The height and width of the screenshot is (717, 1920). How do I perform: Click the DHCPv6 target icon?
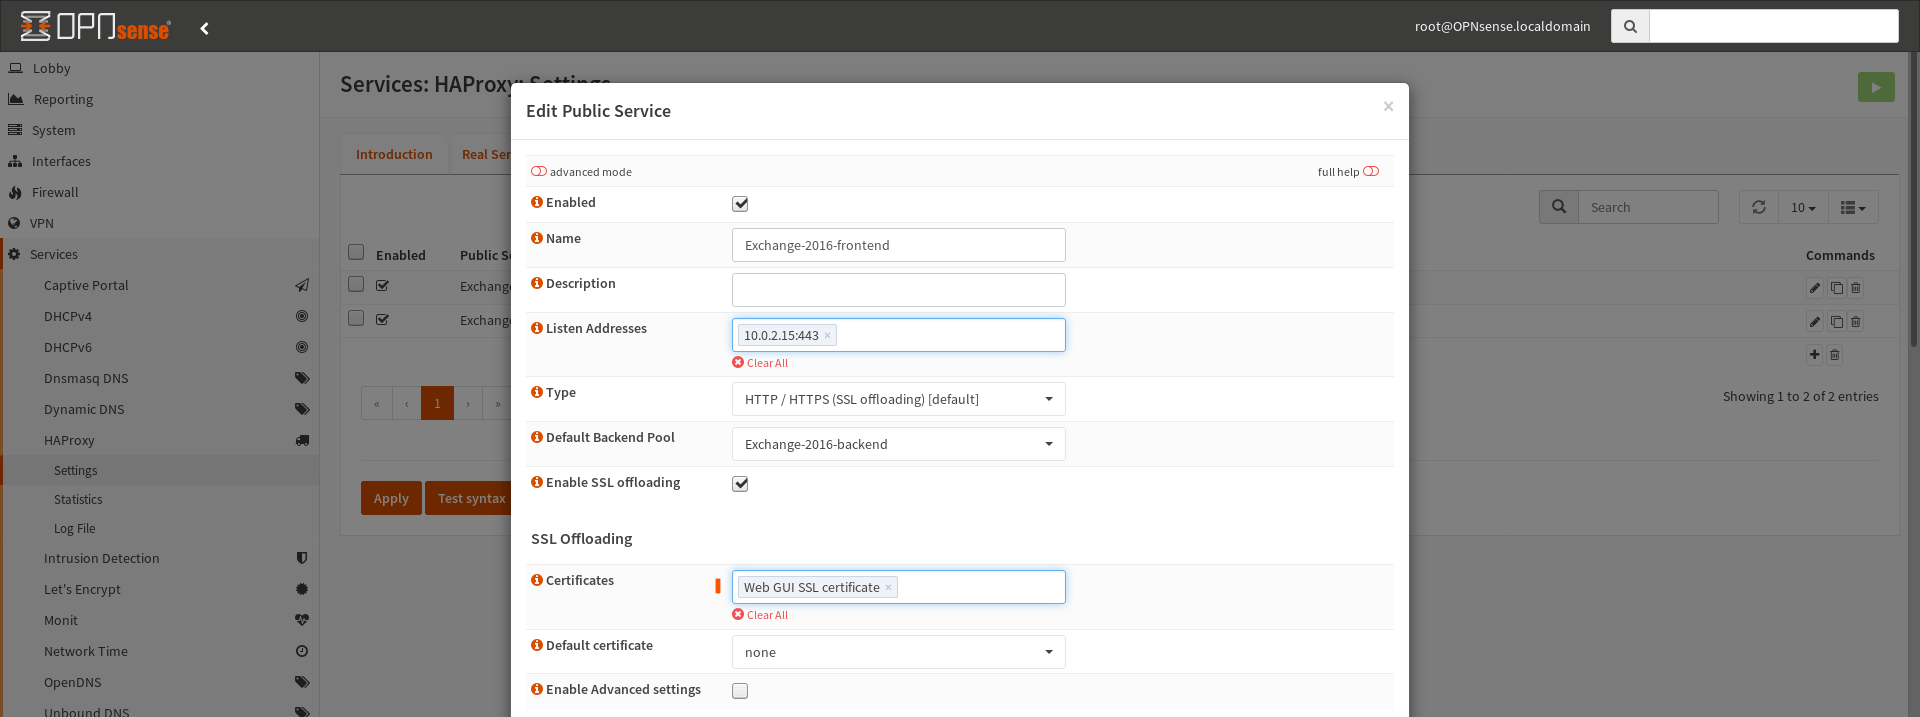pyautogui.click(x=302, y=347)
